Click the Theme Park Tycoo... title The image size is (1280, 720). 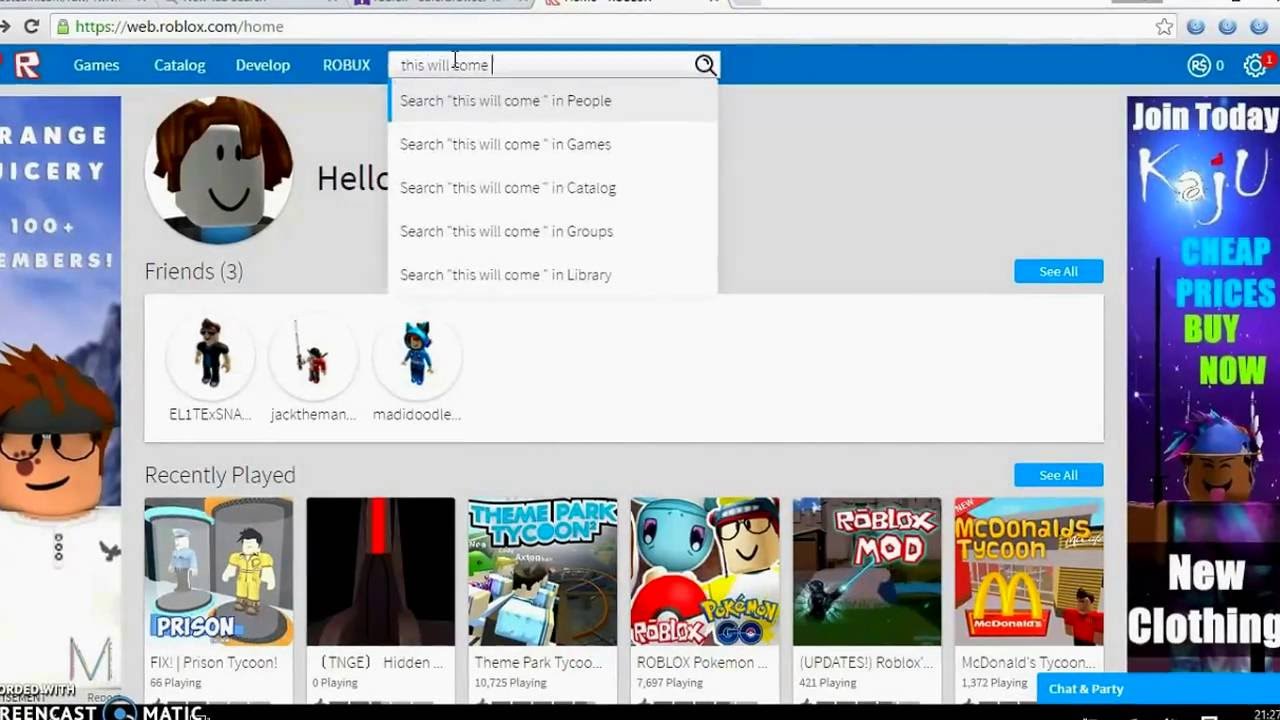click(x=538, y=662)
